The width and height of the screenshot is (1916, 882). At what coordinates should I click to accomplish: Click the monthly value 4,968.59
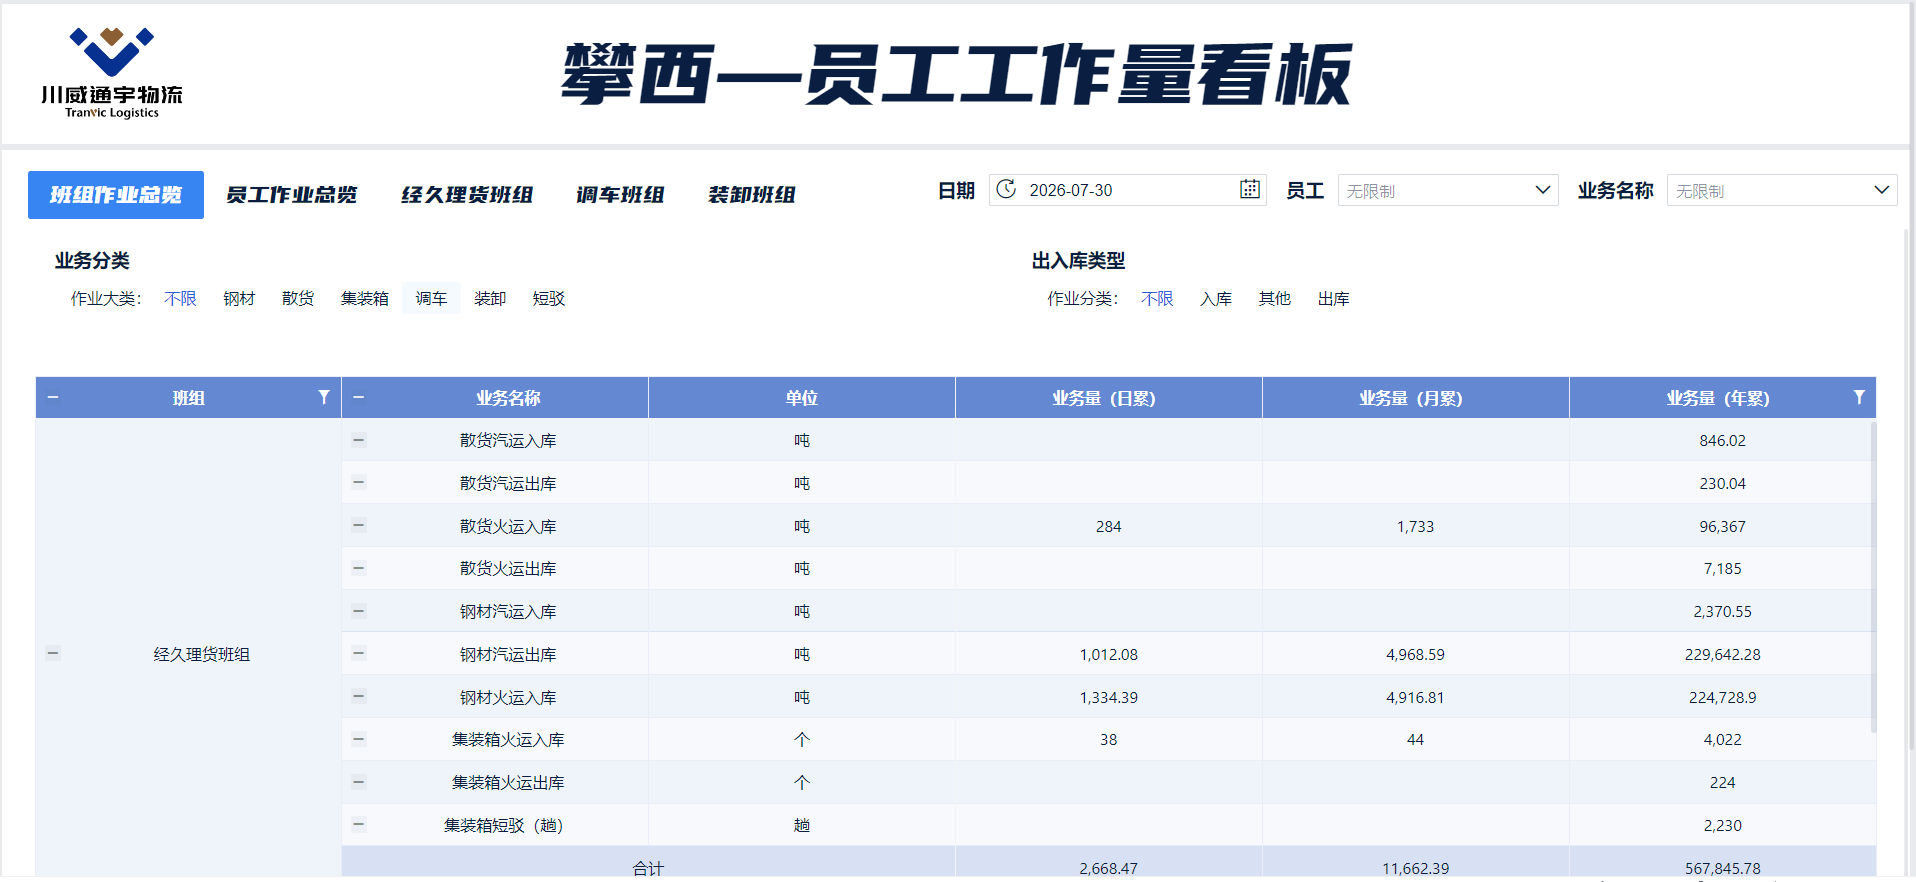1415,654
